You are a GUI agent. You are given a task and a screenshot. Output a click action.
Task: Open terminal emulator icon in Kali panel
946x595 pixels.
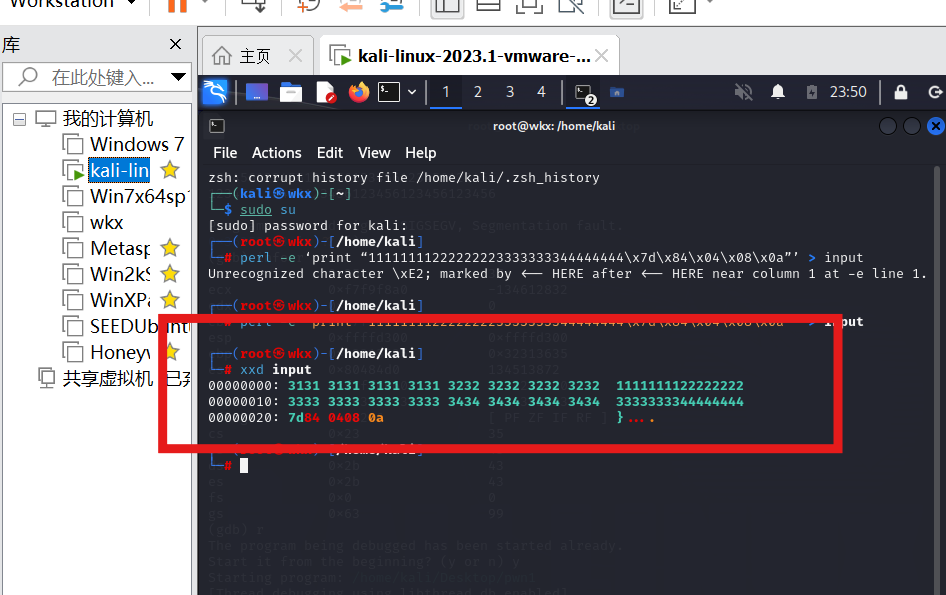[389, 92]
